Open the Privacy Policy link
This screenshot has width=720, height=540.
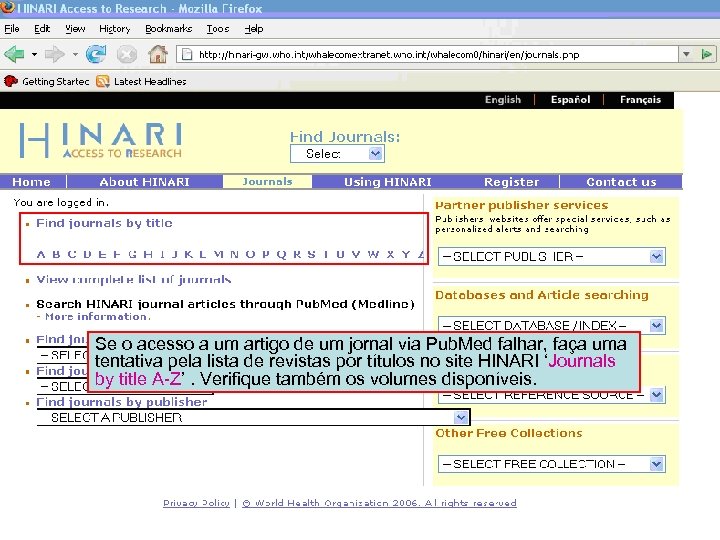tap(196, 503)
